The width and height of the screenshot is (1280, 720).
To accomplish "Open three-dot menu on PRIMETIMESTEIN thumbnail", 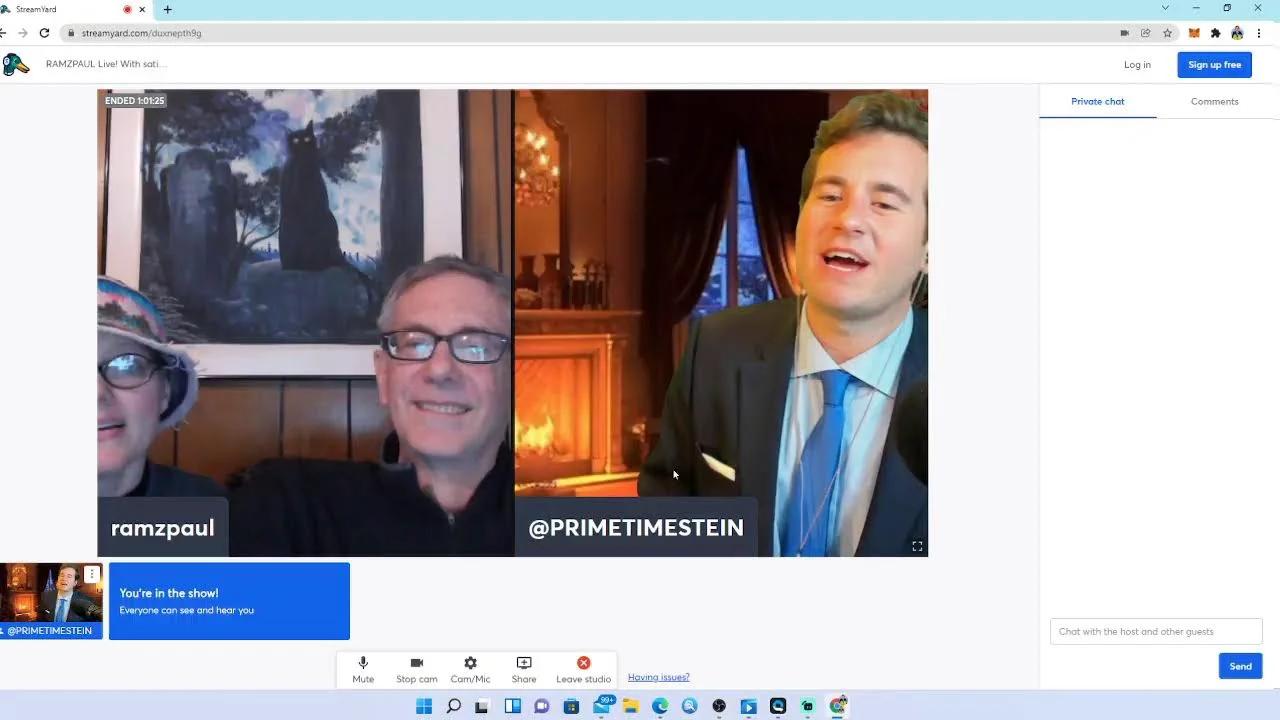I will pyautogui.click(x=91, y=574).
